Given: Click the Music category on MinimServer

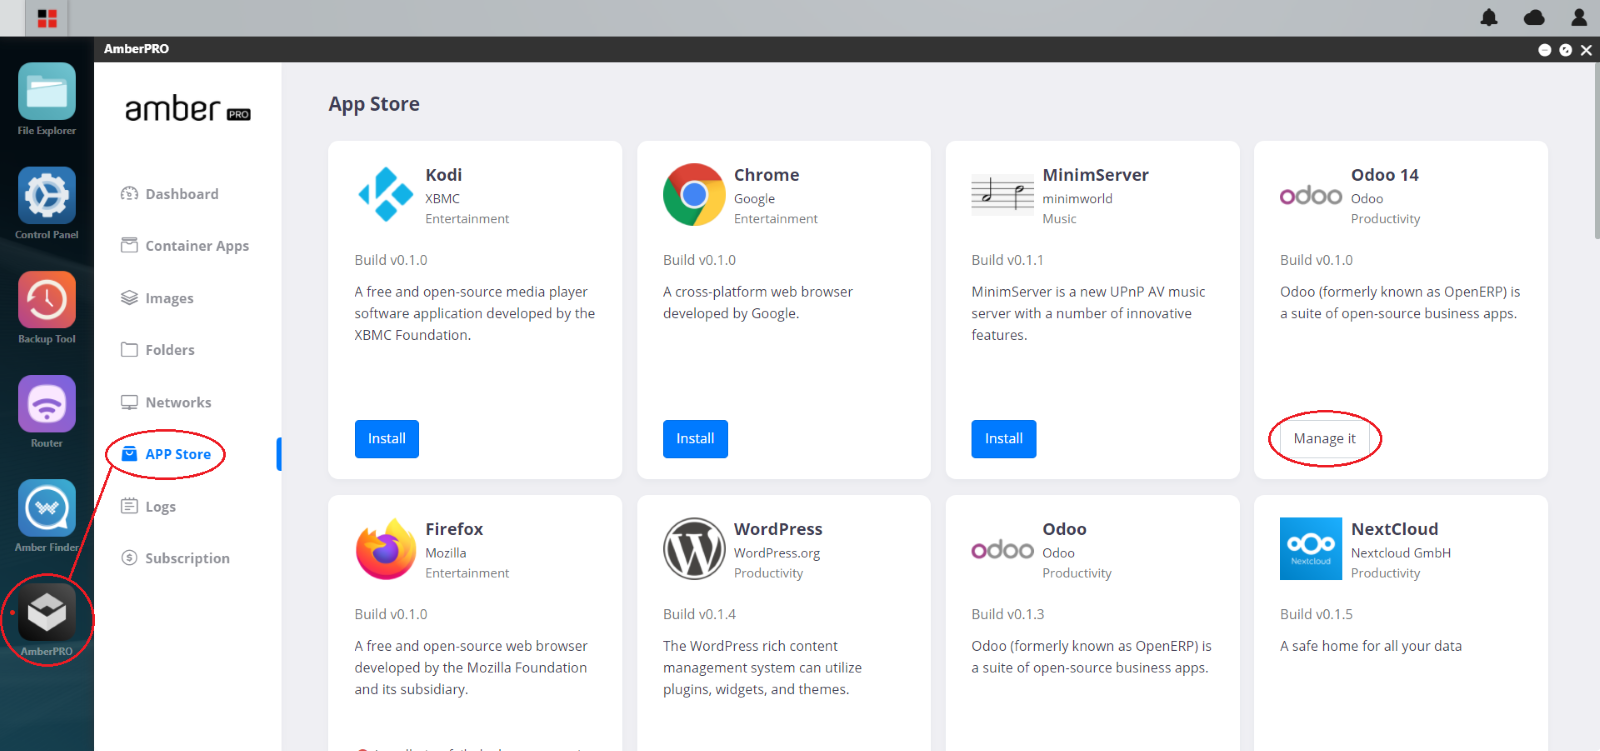Looking at the screenshot, I should 1060,219.
